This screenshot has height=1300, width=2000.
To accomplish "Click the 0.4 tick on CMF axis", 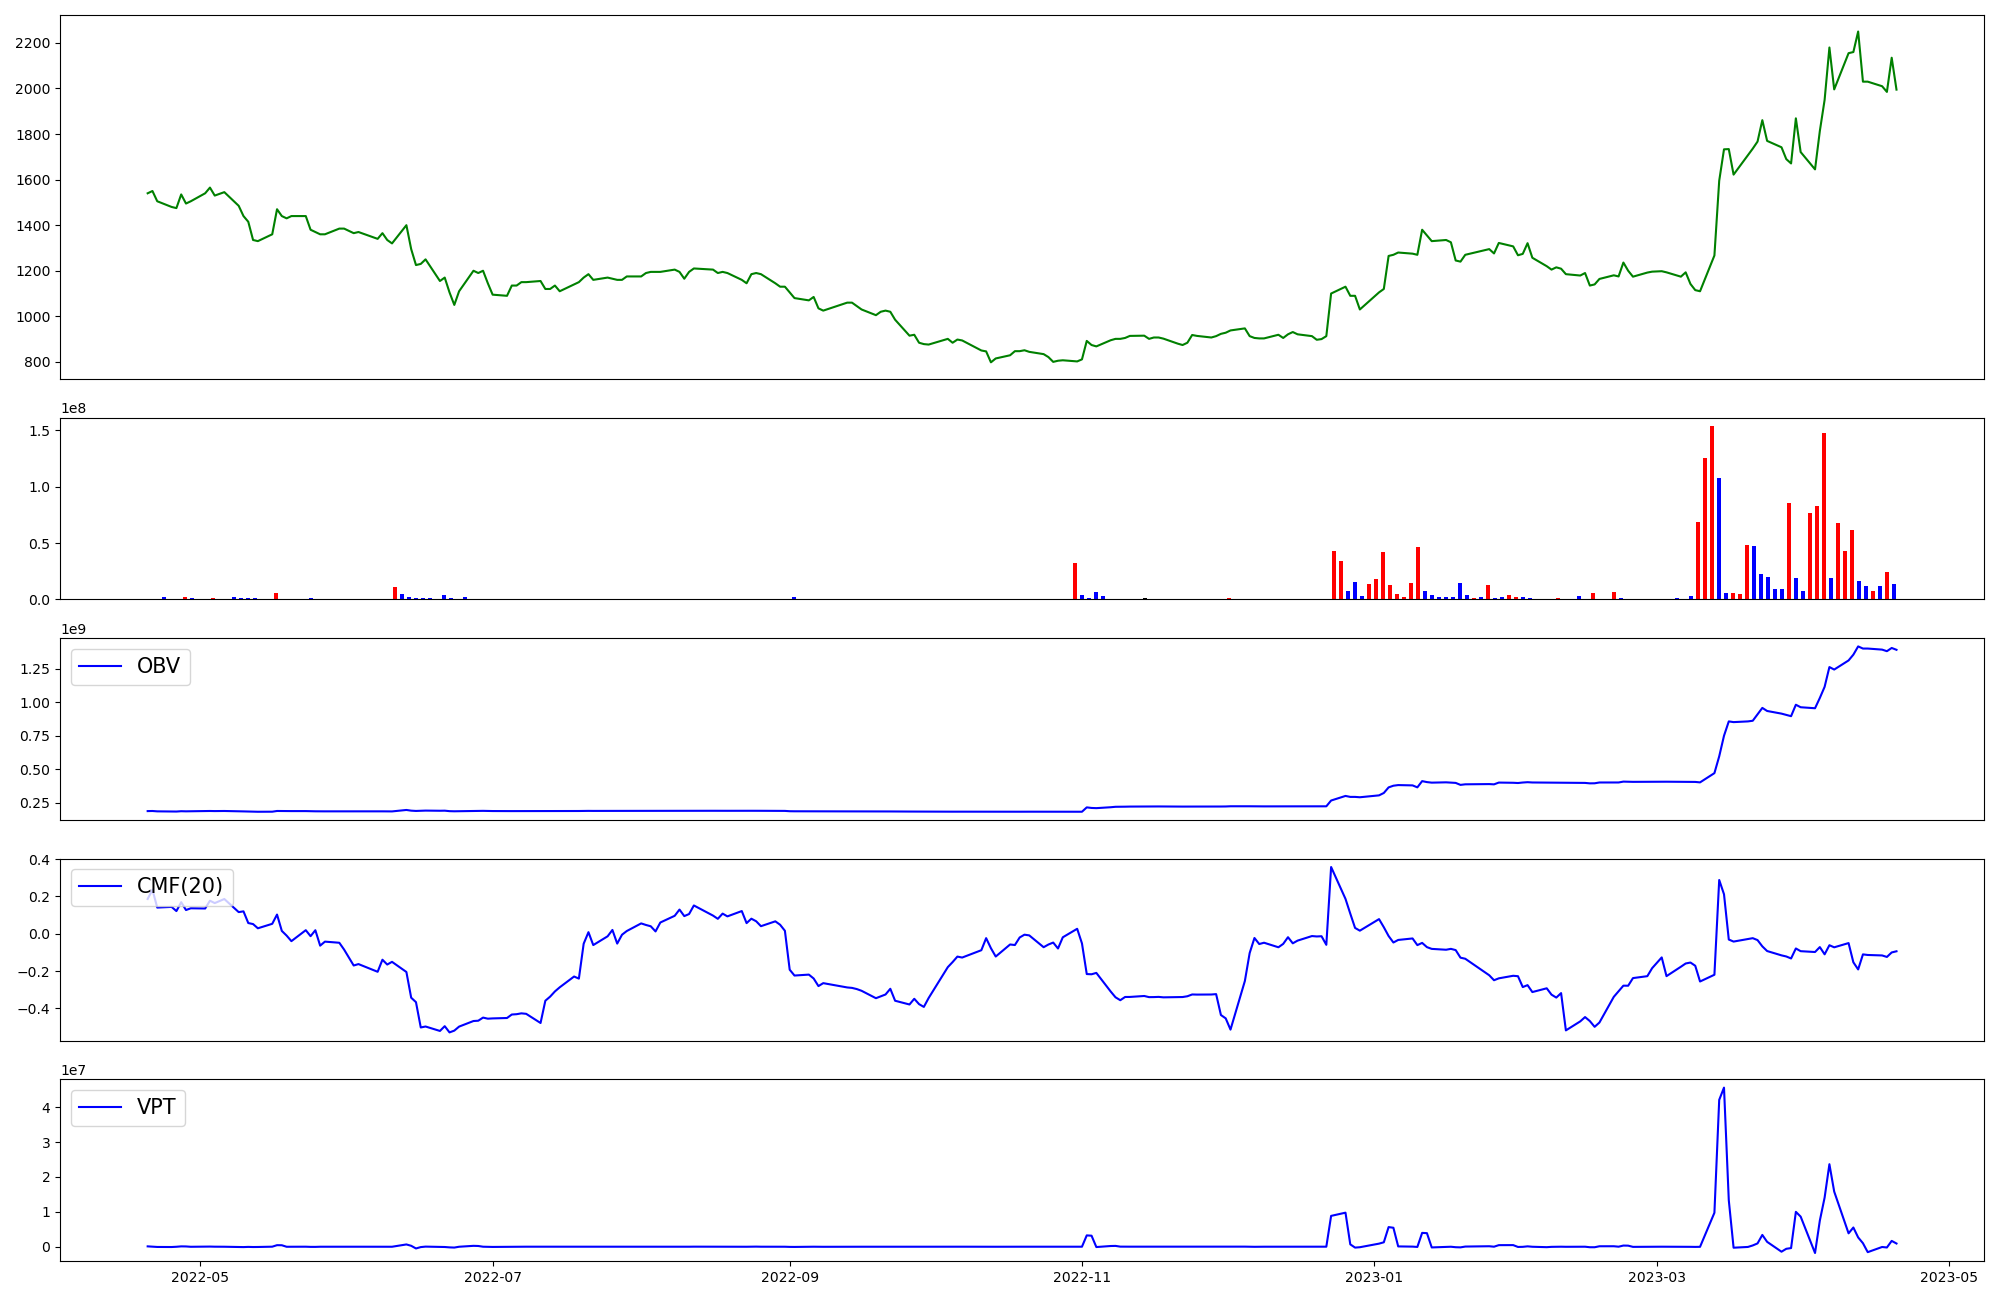I will (39, 860).
